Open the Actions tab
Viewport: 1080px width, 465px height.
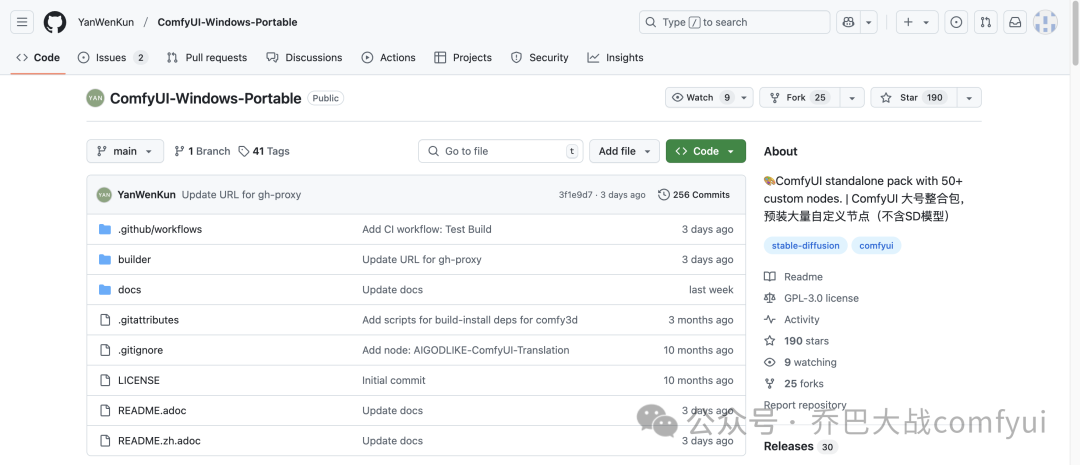(388, 58)
